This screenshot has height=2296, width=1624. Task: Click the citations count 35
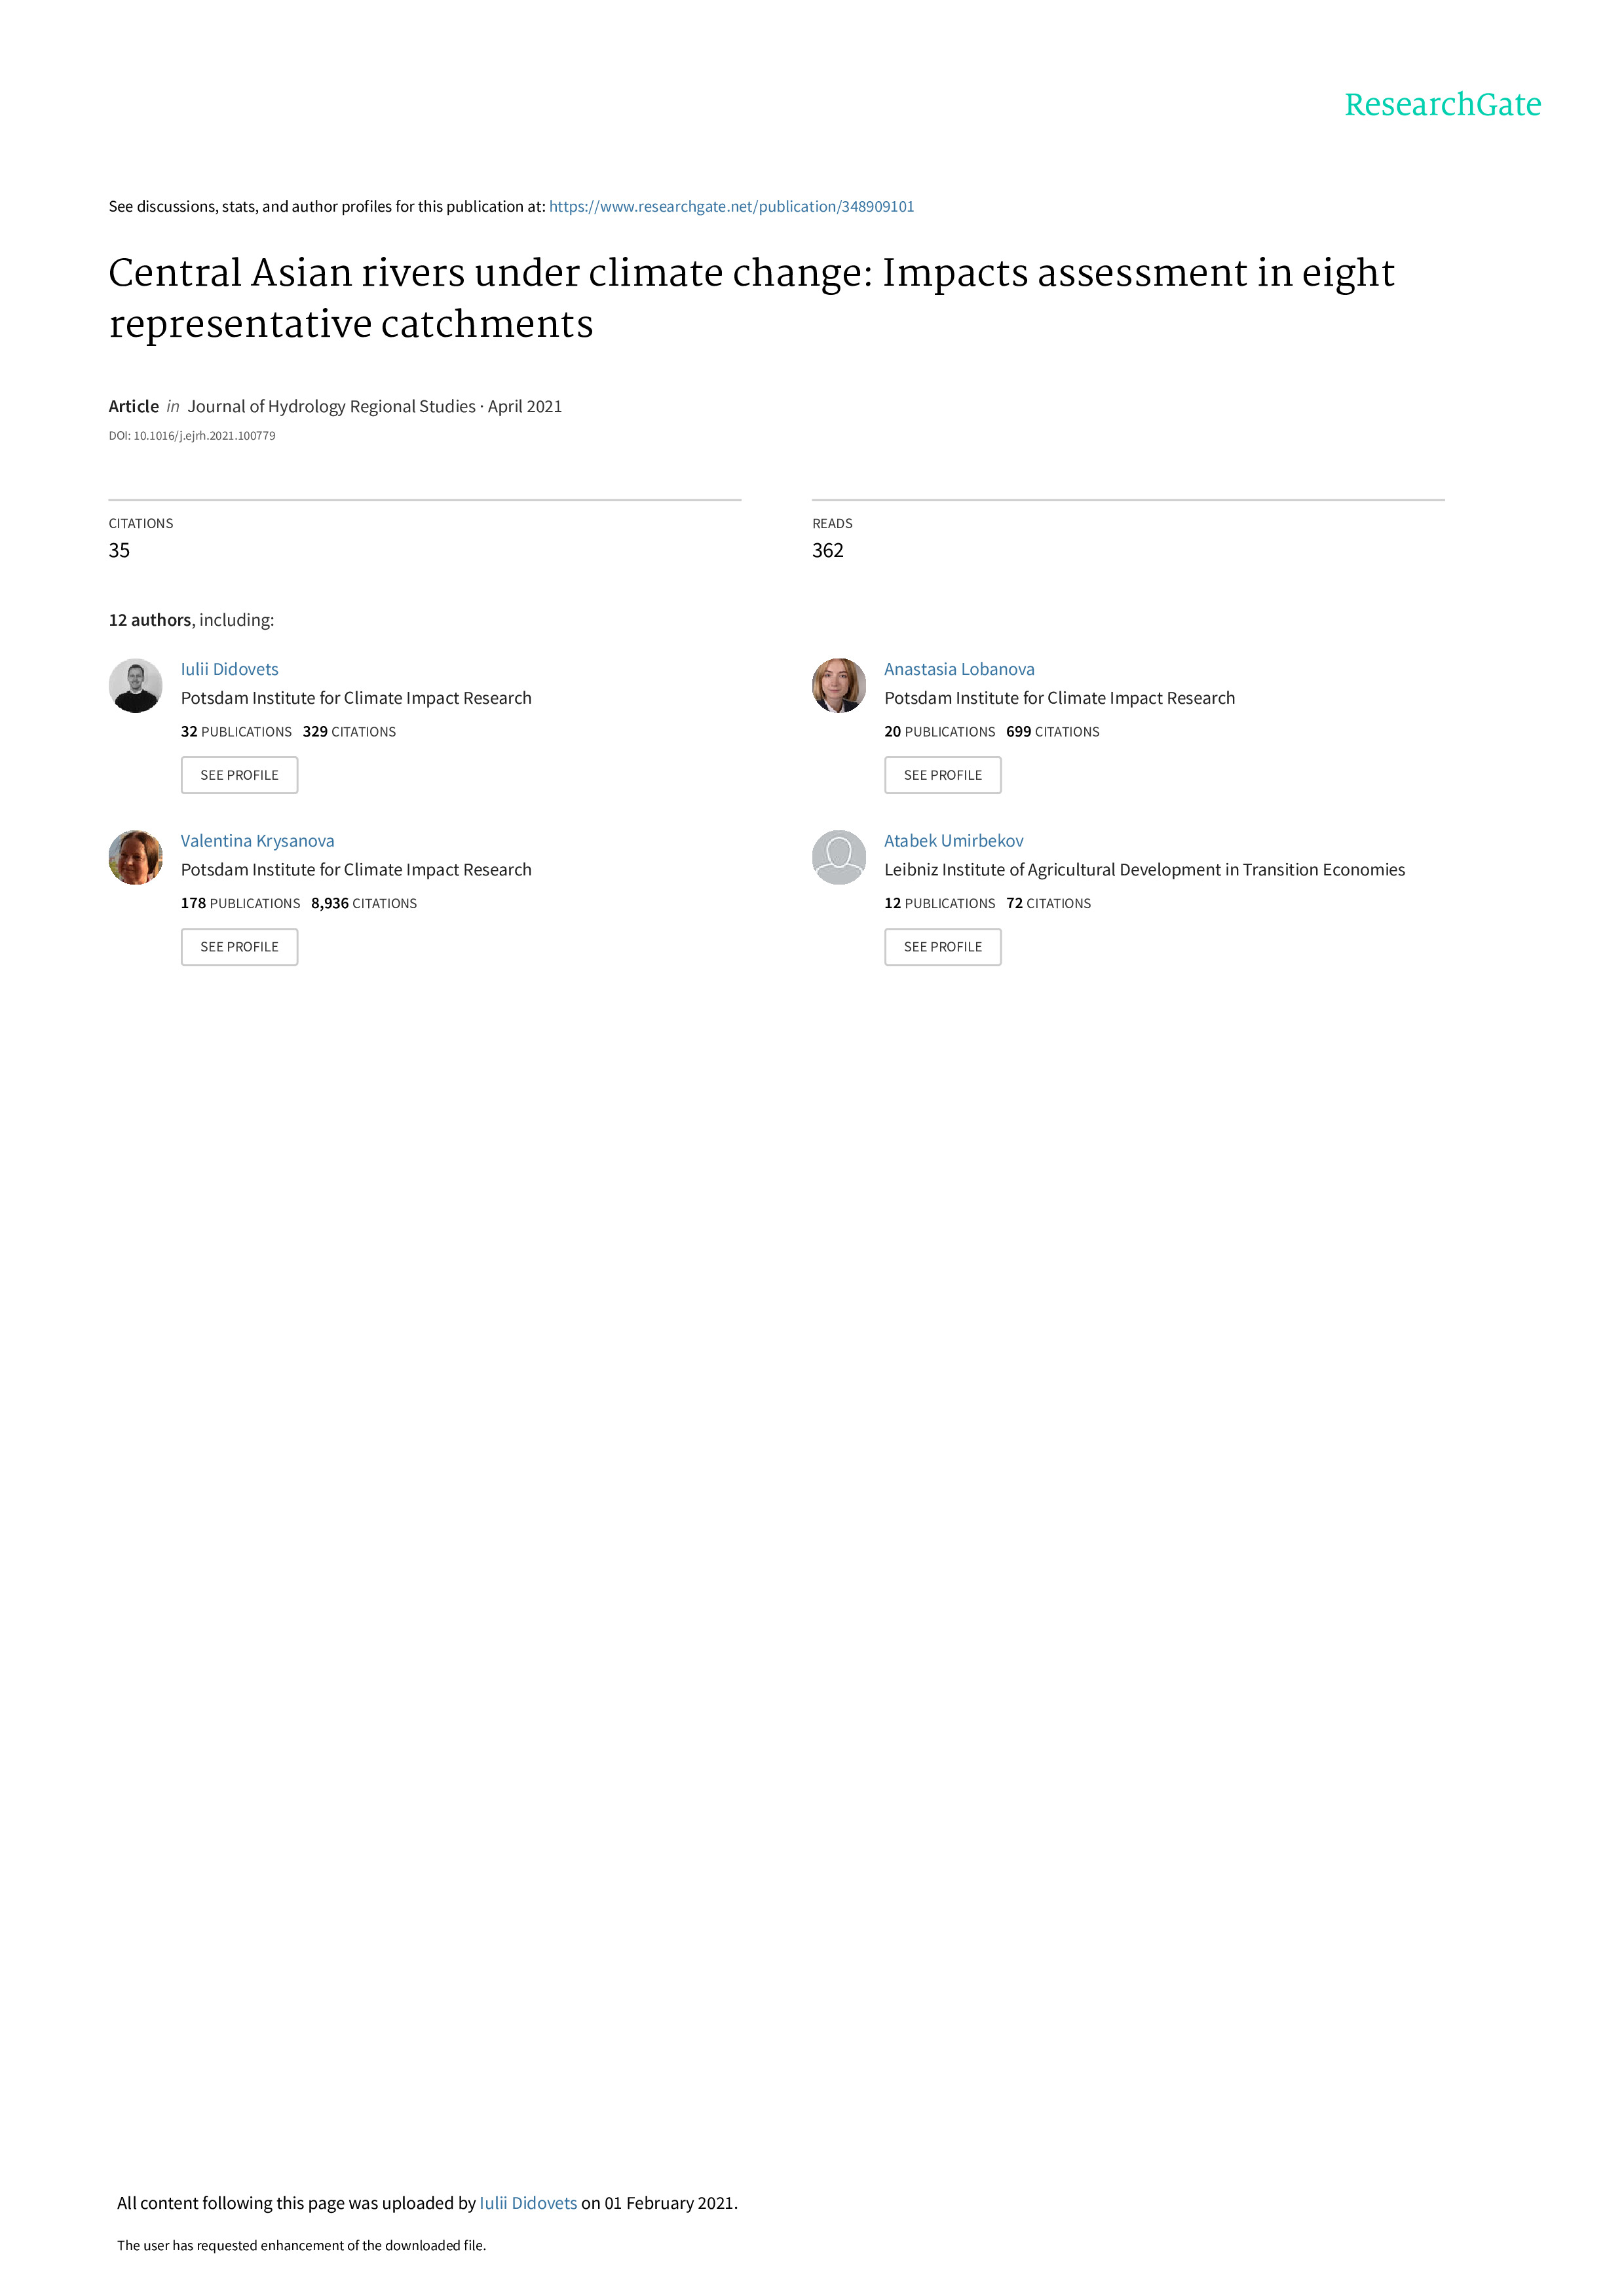119,551
